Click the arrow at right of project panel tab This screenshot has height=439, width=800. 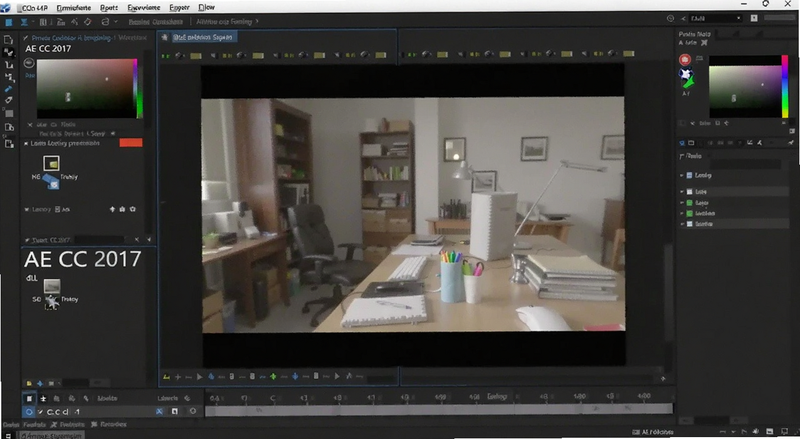tap(149, 239)
